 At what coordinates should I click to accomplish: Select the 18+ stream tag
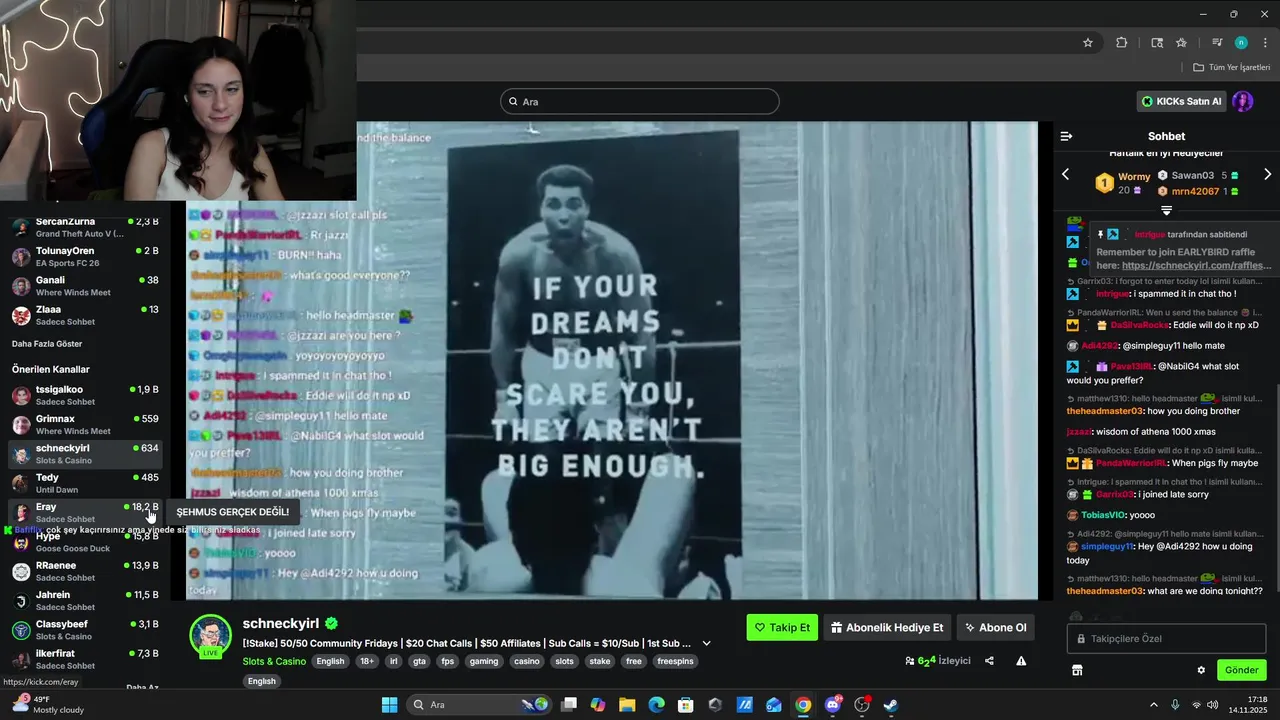coord(367,661)
